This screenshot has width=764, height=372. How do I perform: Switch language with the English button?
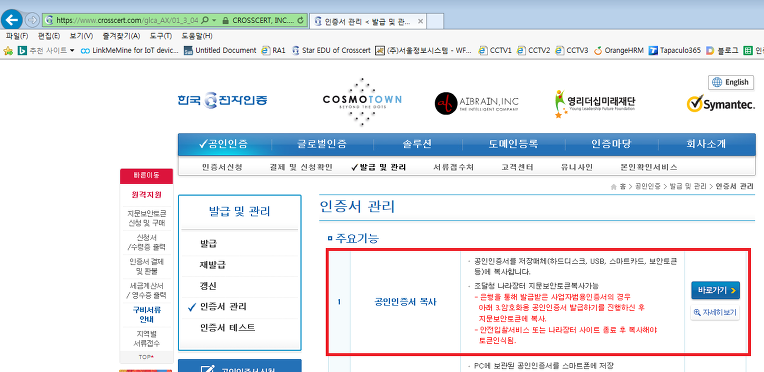(730, 82)
